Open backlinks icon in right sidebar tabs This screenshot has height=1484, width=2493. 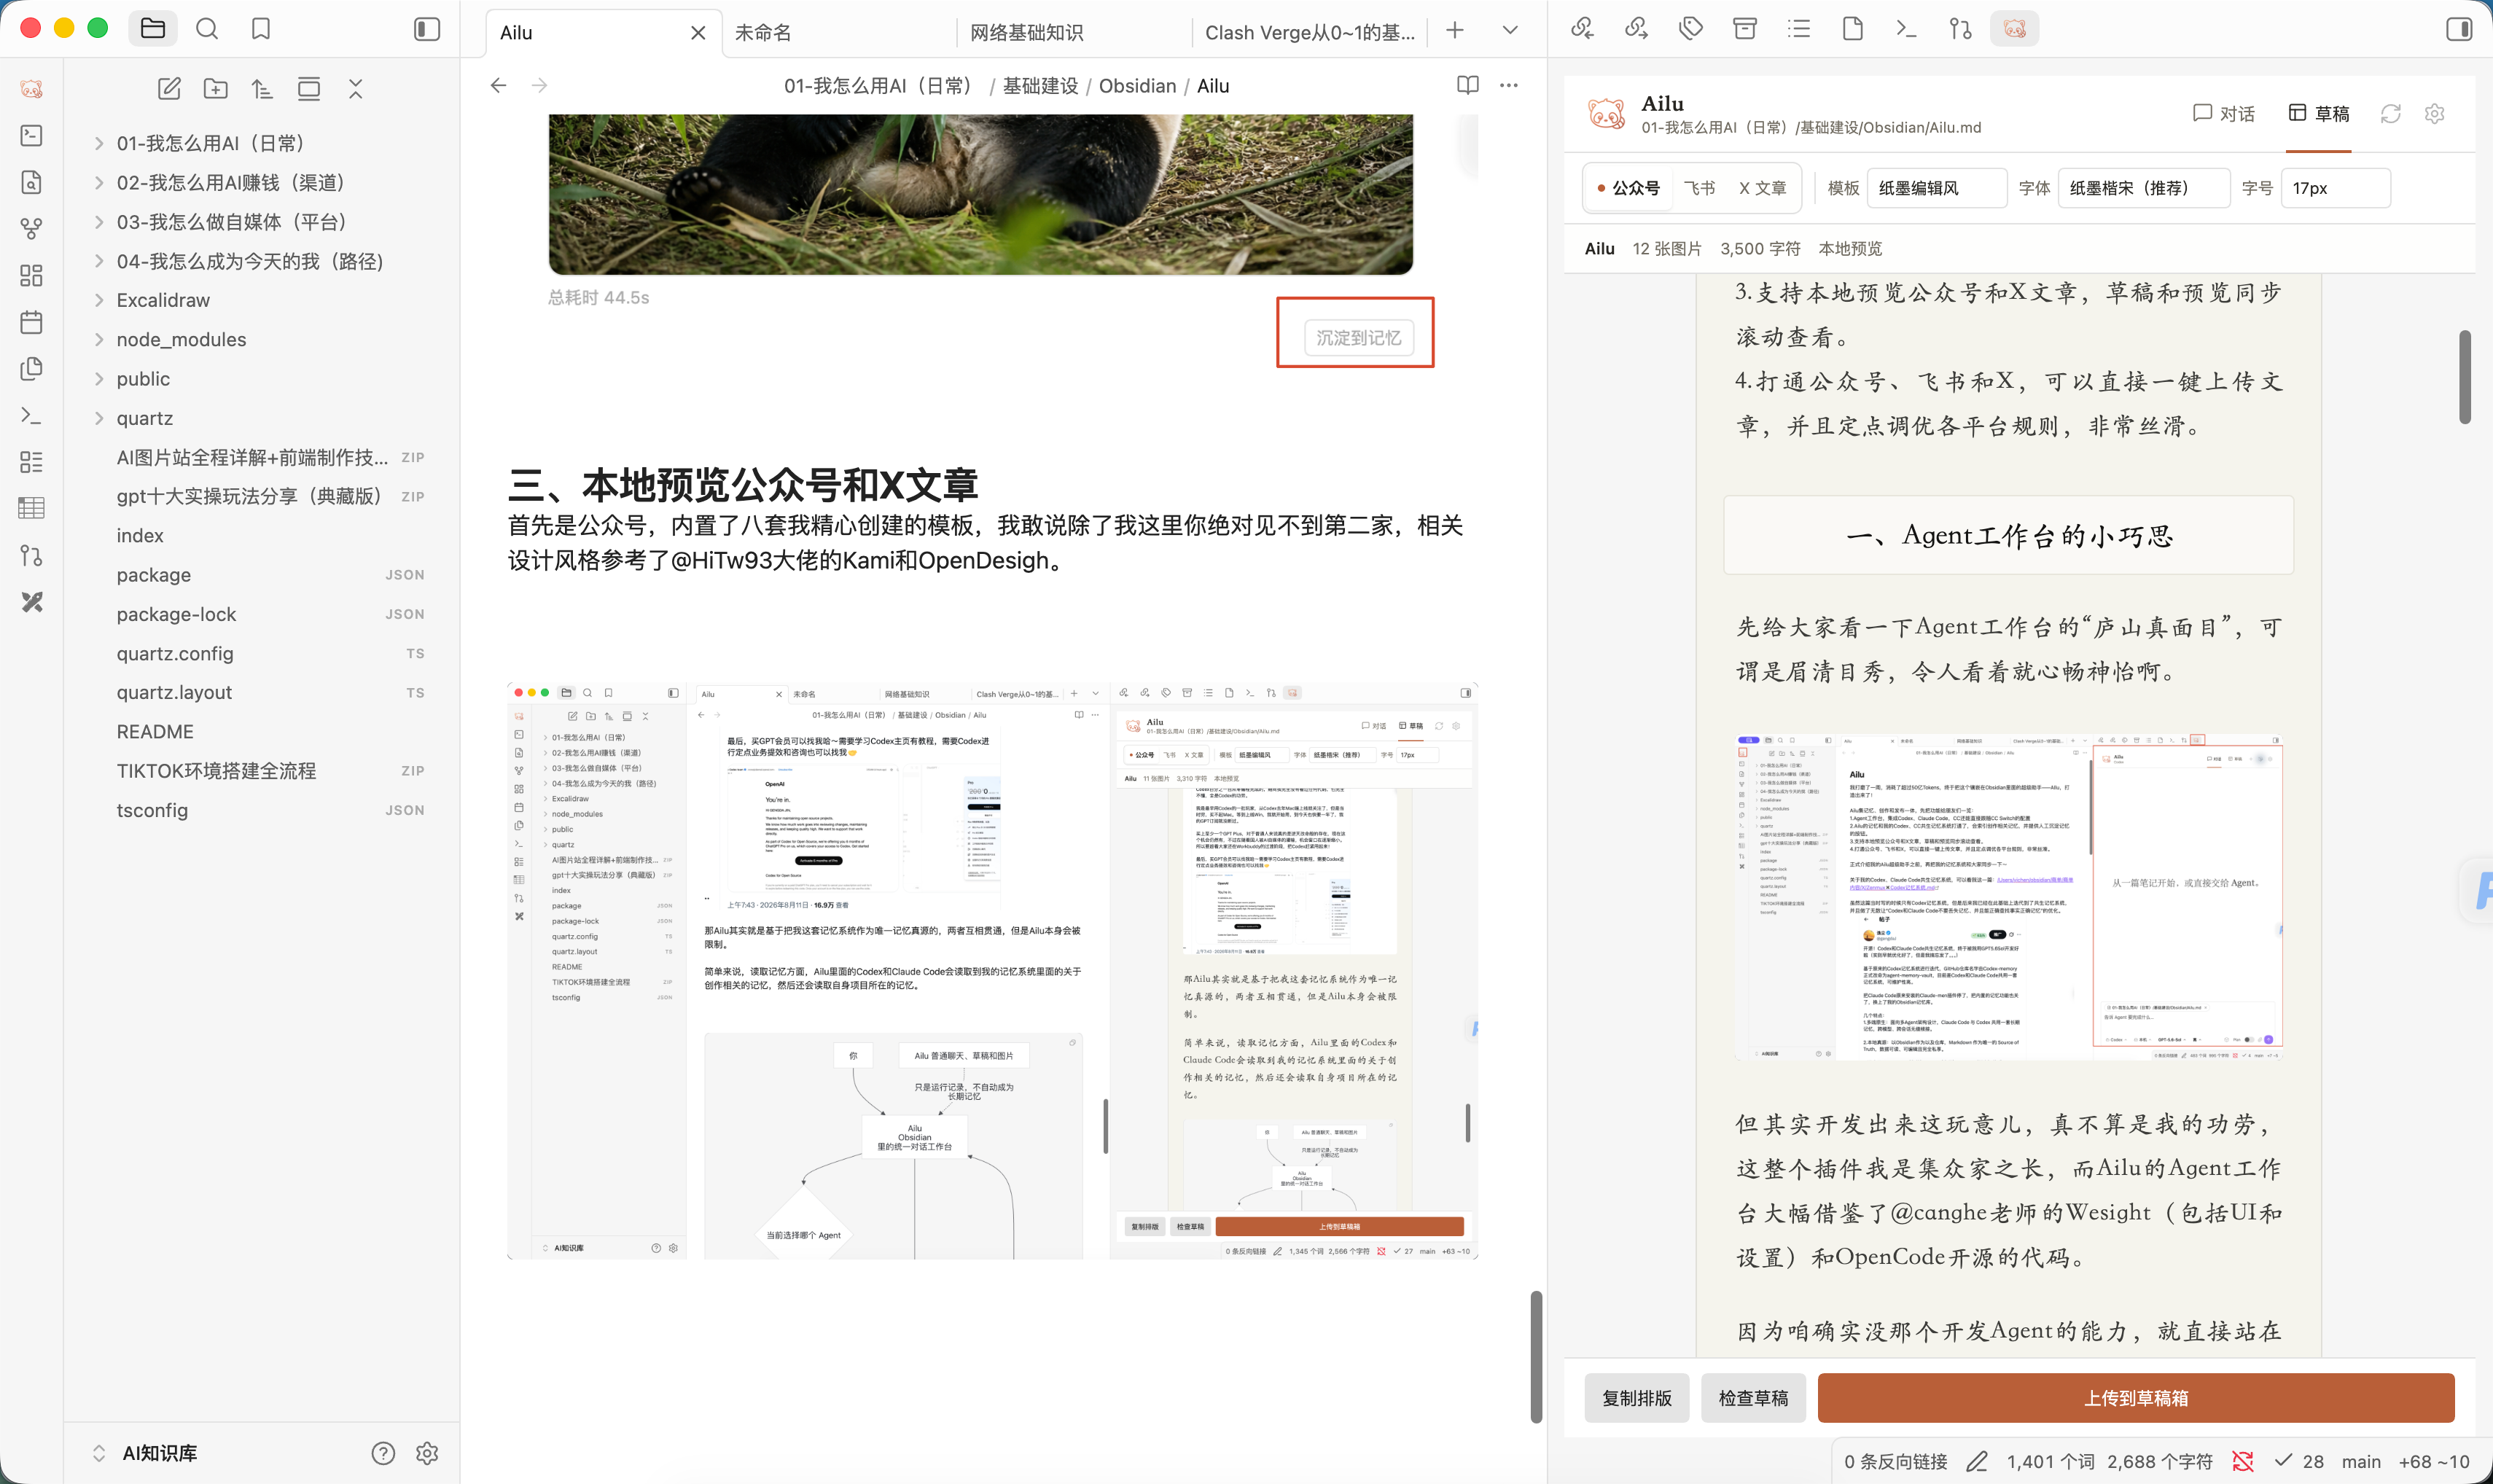tap(1582, 29)
